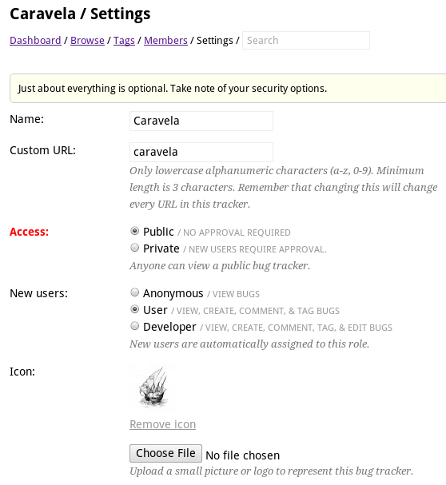Viewport: 446px width, 485px height.
Task: Open the Members navigation link
Action: (166, 40)
